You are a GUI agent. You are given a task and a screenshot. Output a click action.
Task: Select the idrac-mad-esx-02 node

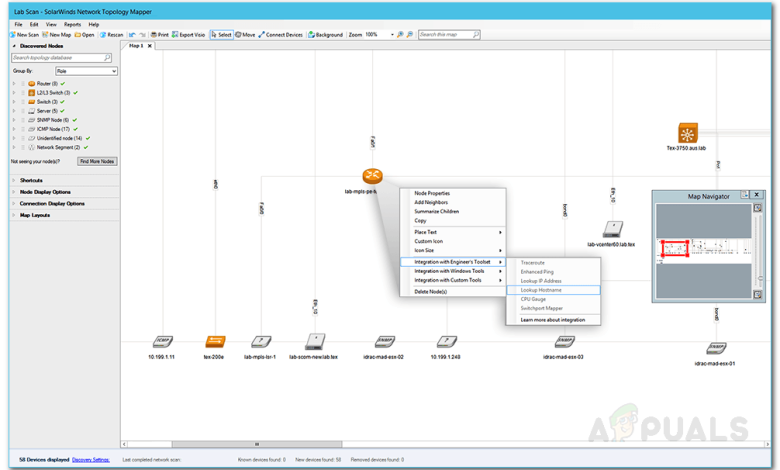pyautogui.click(x=385, y=341)
